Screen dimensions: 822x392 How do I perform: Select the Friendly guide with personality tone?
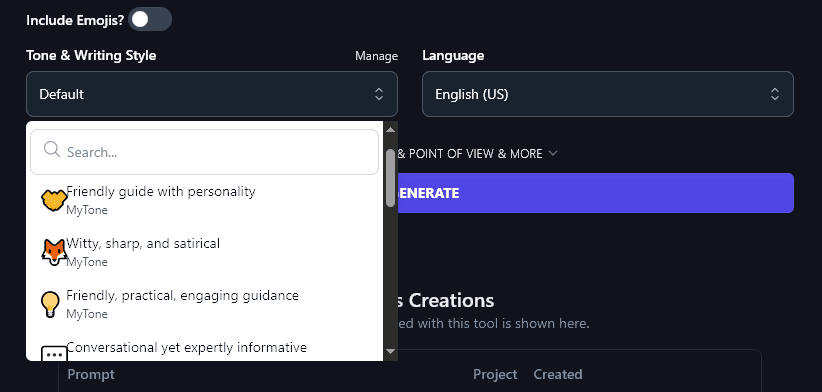click(204, 200)
